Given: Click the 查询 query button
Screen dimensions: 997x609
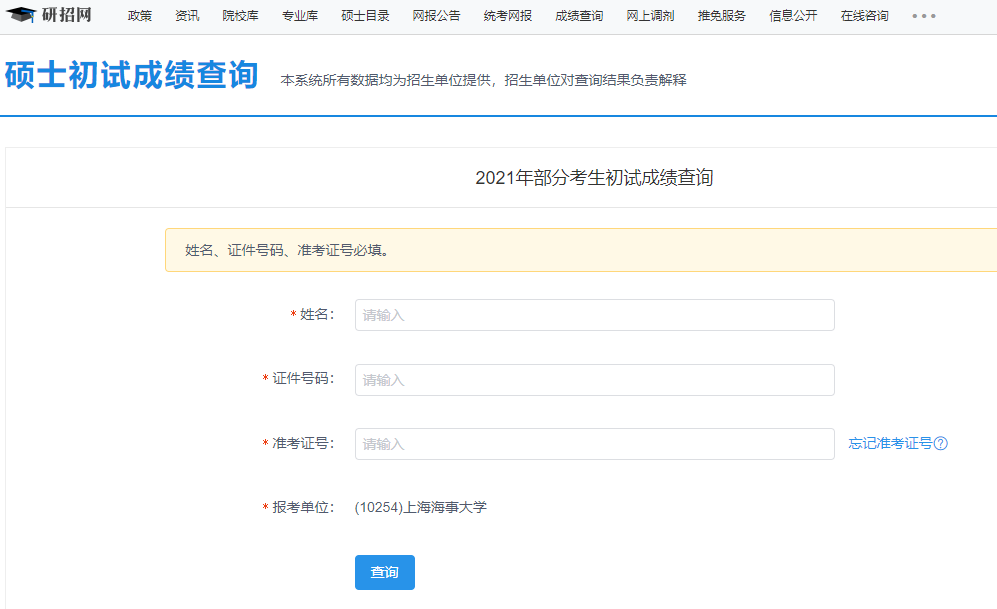Looking at the screenshot, I should pyautogui.click(x=384, y=572).
